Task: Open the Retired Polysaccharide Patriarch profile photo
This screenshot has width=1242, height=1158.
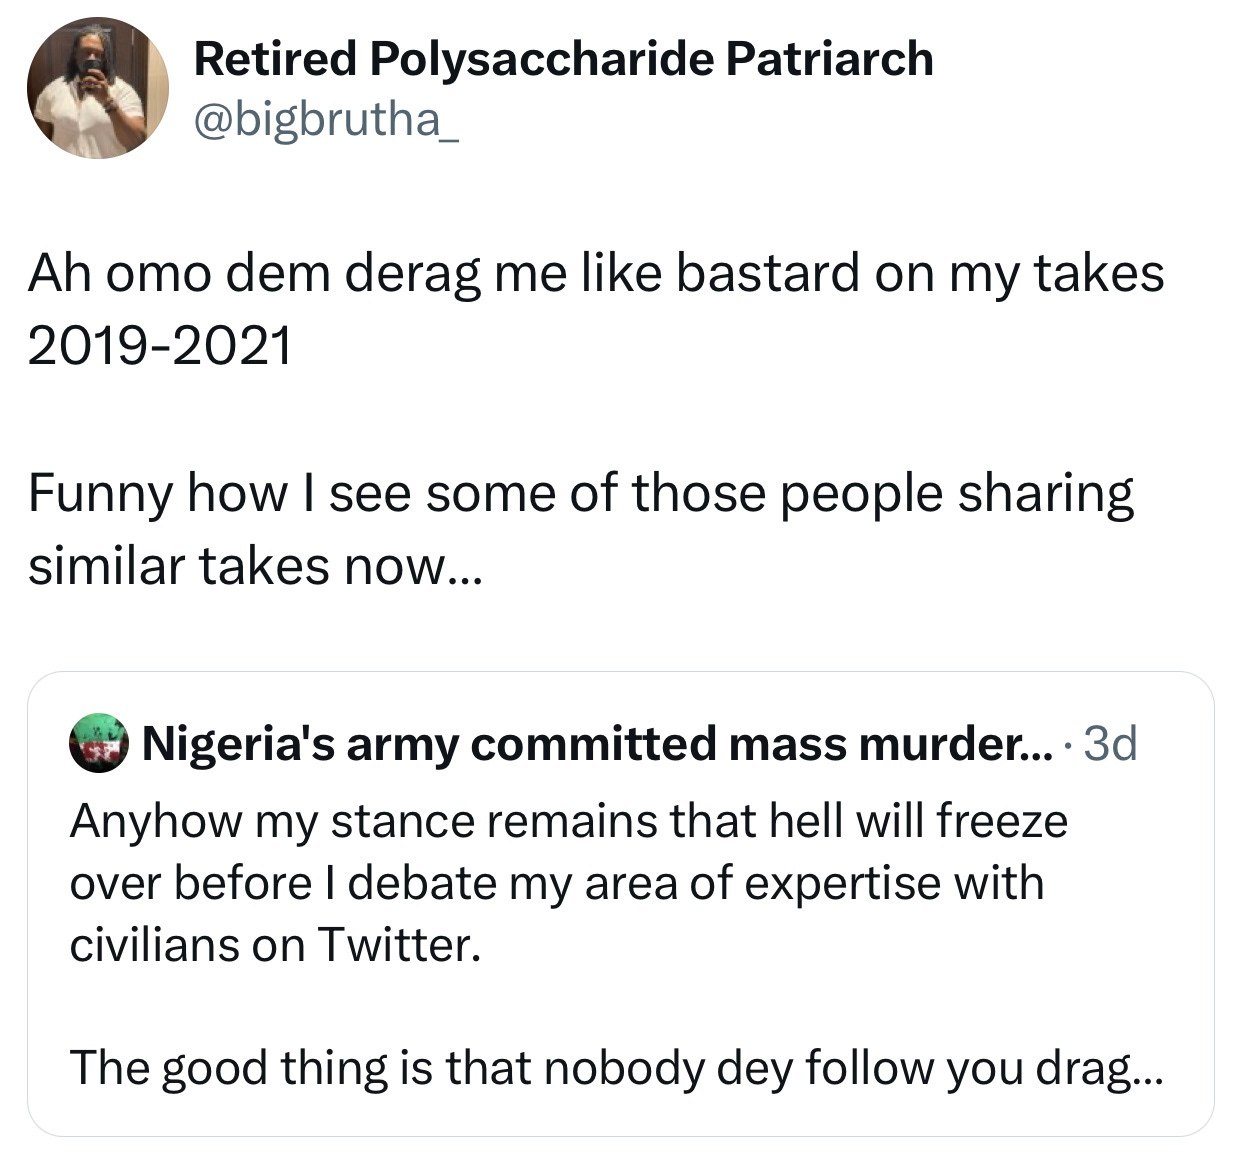Action: 97,89
